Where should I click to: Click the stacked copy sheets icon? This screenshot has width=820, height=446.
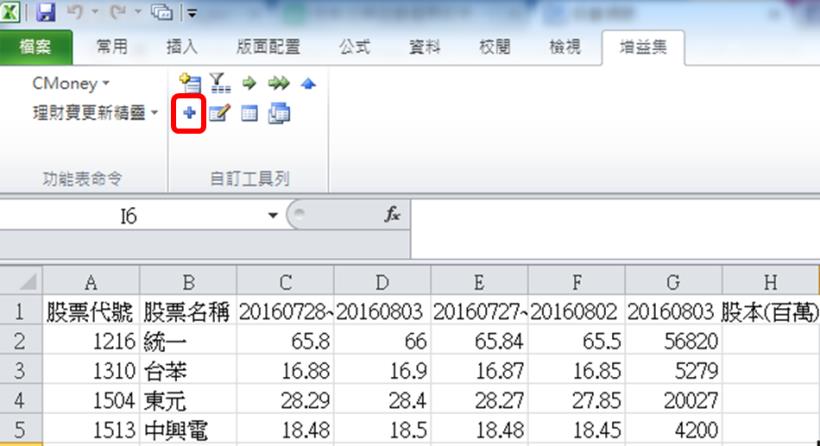pyautogui.click(x=279, y=113)
